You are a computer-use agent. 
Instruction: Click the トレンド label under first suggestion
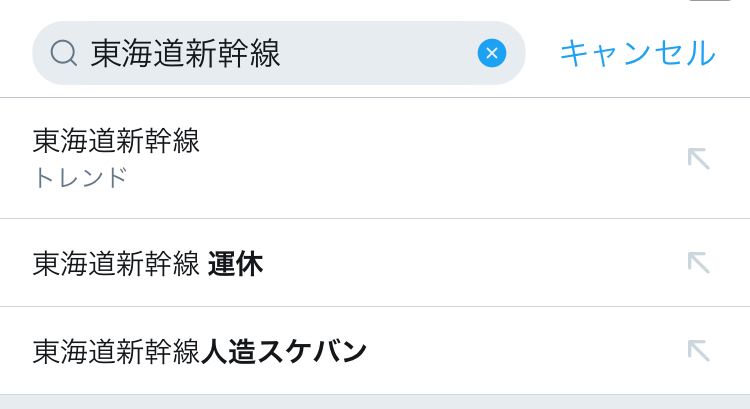[80, 178]
